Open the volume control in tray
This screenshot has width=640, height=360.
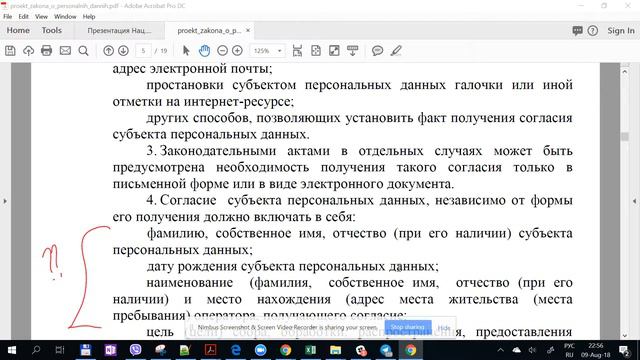coord(532,350)
